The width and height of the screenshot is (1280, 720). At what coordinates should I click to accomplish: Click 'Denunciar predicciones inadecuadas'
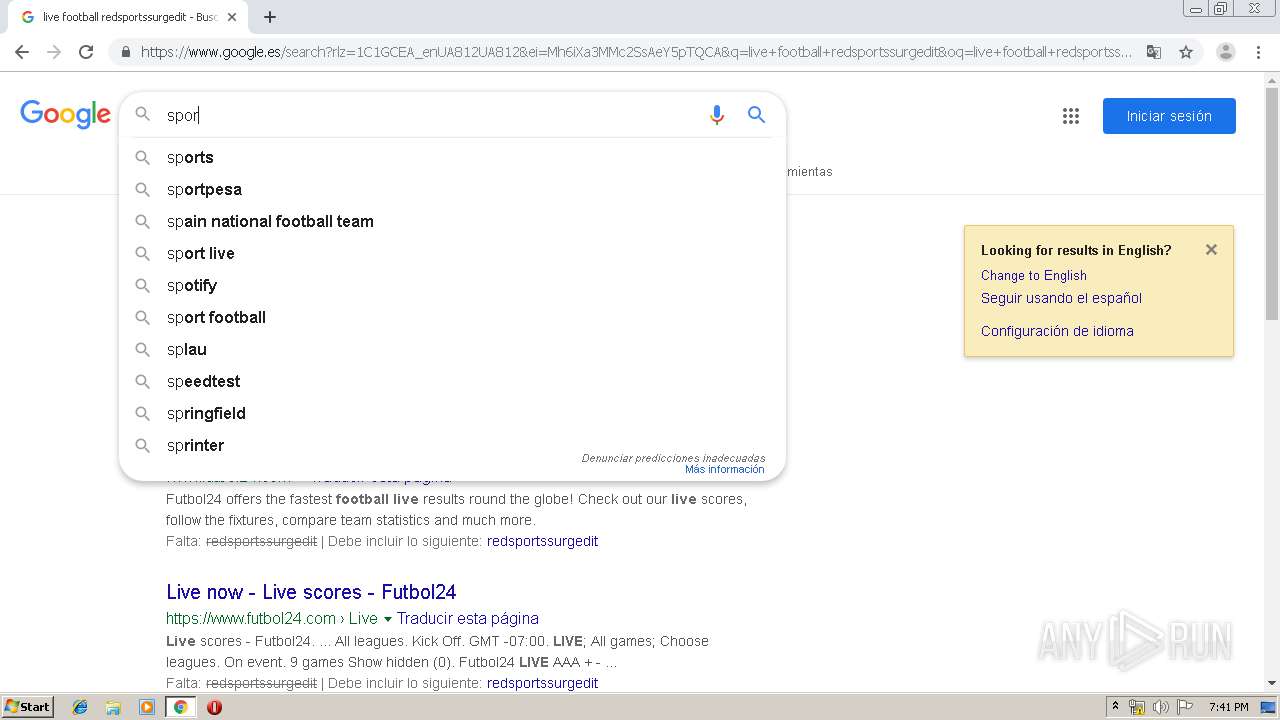(673, 458)
